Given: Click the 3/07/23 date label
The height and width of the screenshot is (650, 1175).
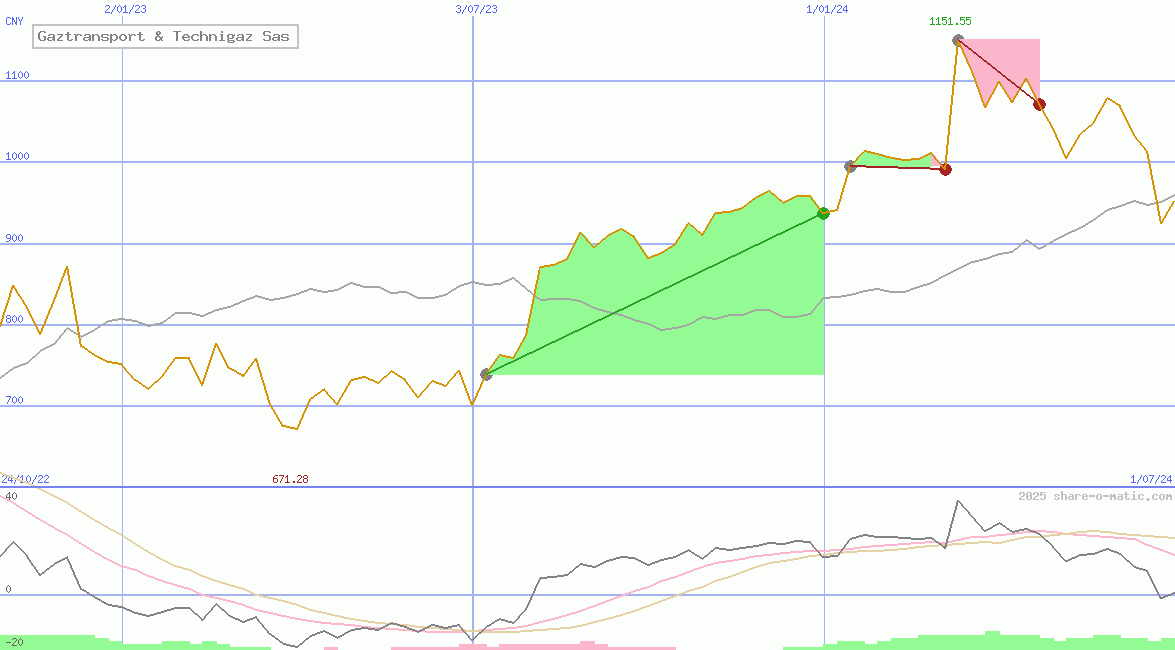Looking at the screenshot, I should (476, 9).
